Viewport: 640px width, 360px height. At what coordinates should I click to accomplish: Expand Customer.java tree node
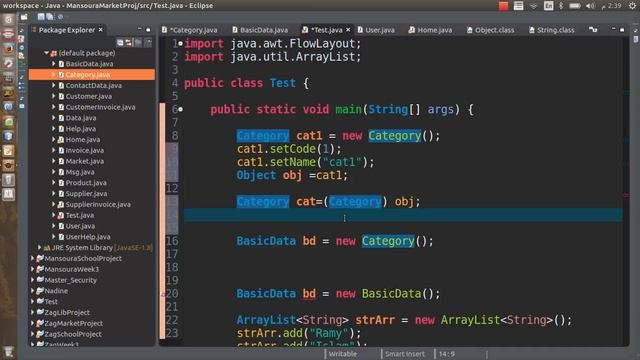pos(53,96)
